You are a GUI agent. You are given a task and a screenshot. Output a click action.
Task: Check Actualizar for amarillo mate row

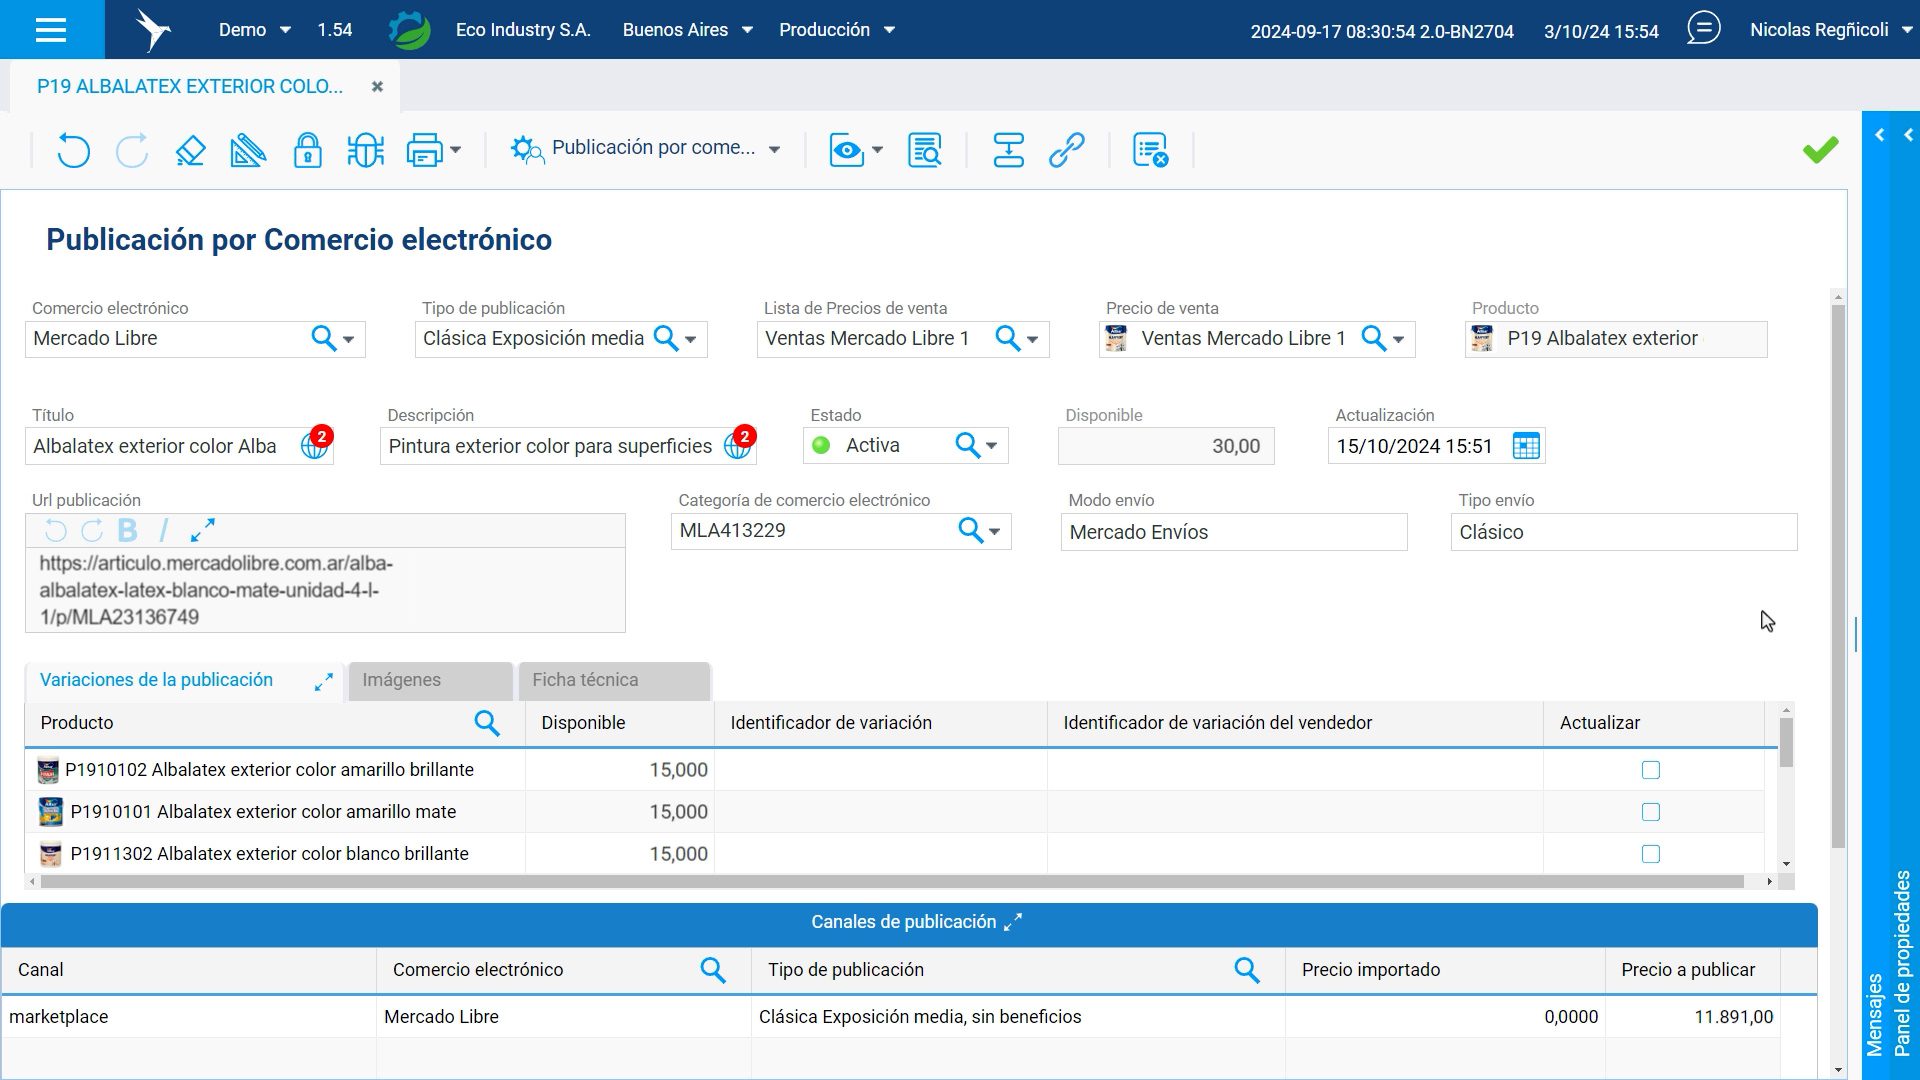(1651, 812)
